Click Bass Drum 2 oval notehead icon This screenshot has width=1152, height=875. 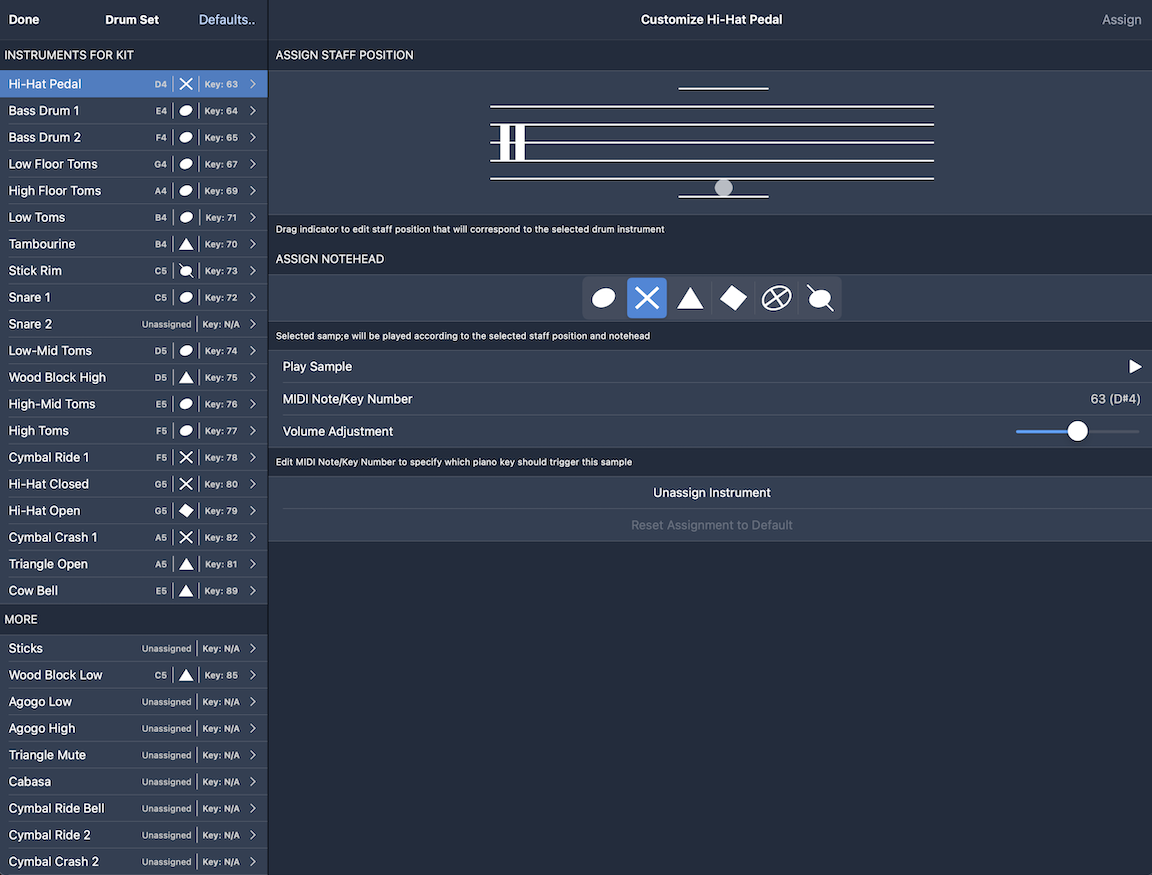(x=186, y=137)
